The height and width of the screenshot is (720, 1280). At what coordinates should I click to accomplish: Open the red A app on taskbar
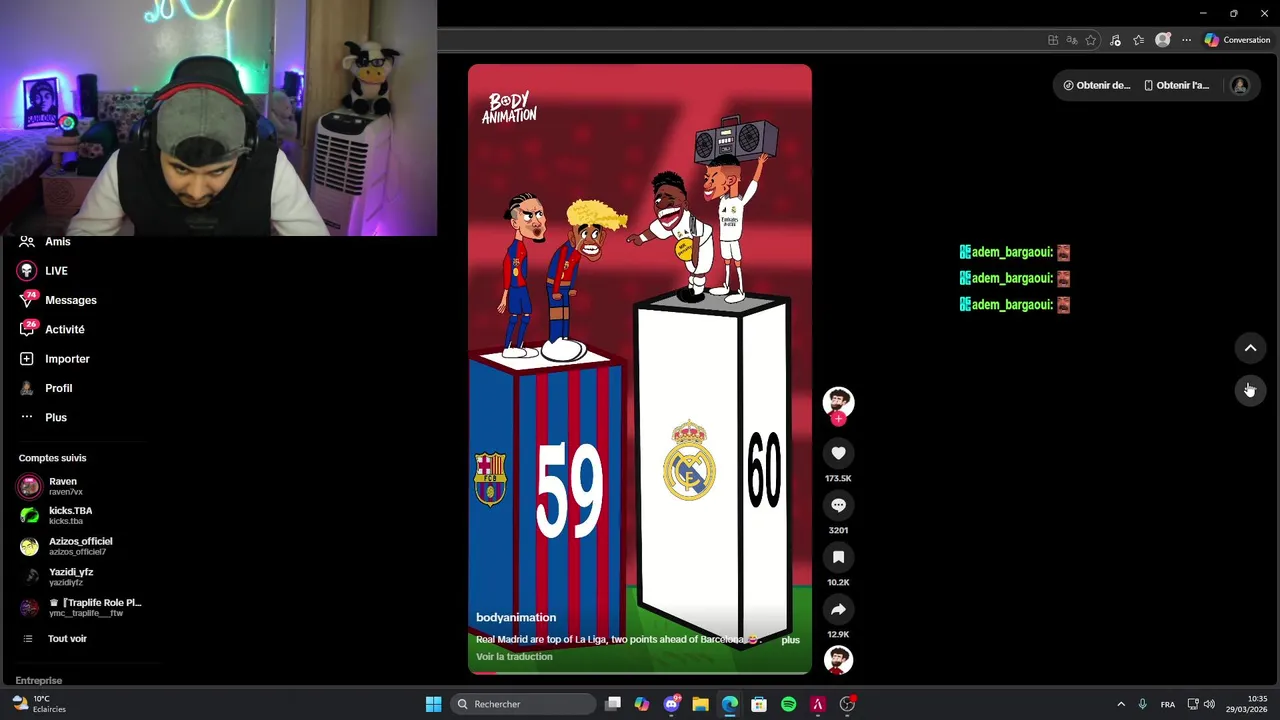pyautogui.click(x=817, y=704)
